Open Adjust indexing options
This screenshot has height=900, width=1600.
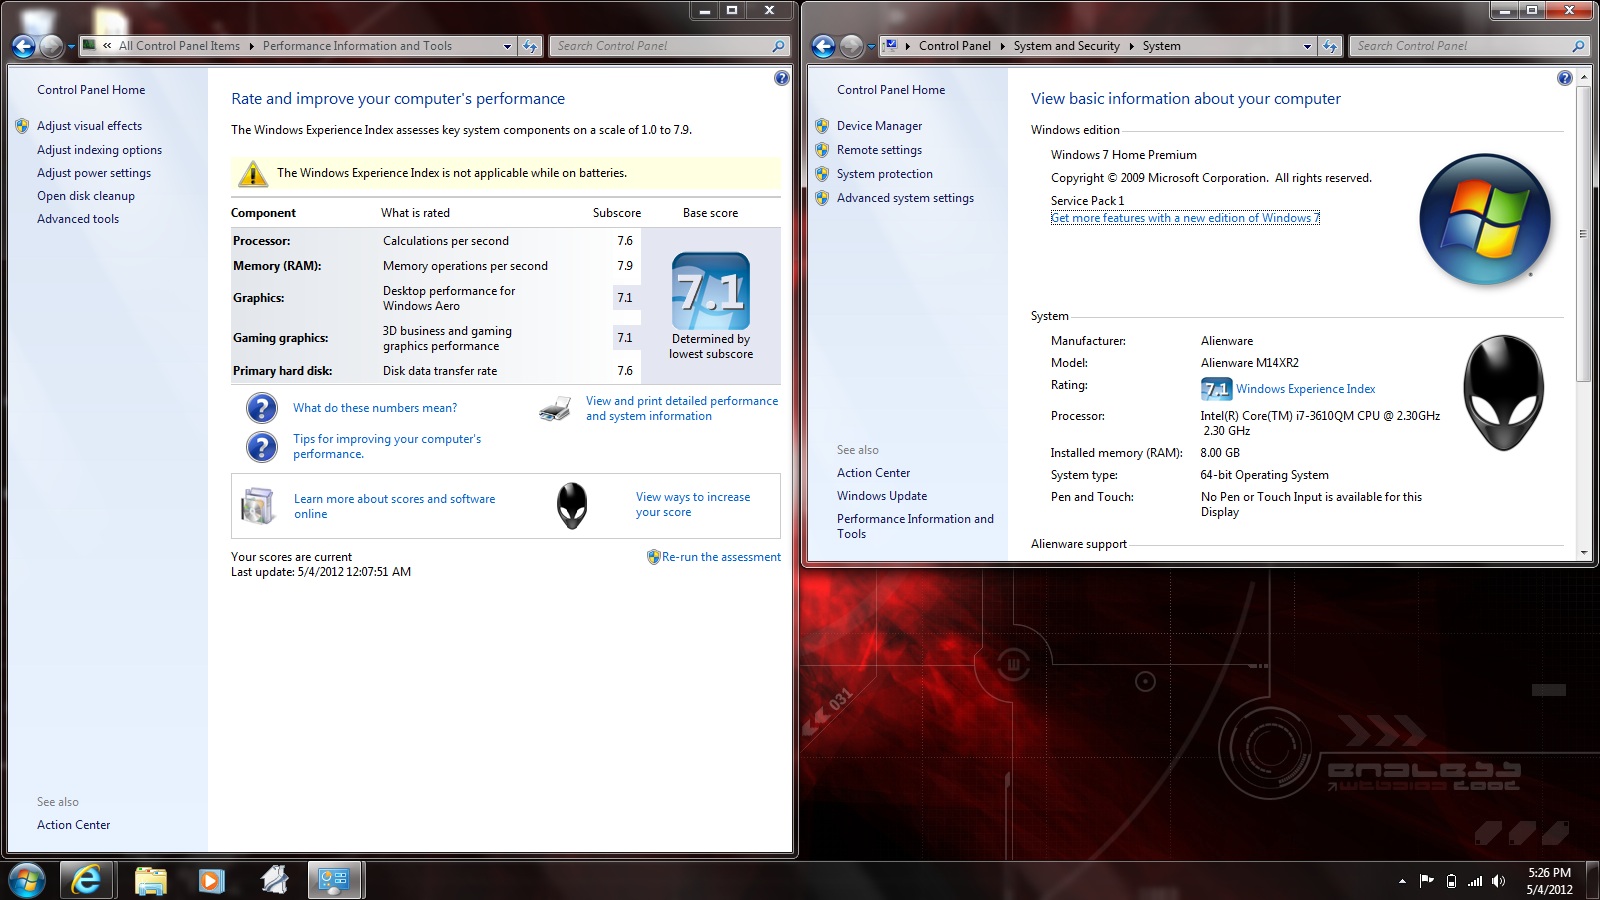tap(99, 150)
